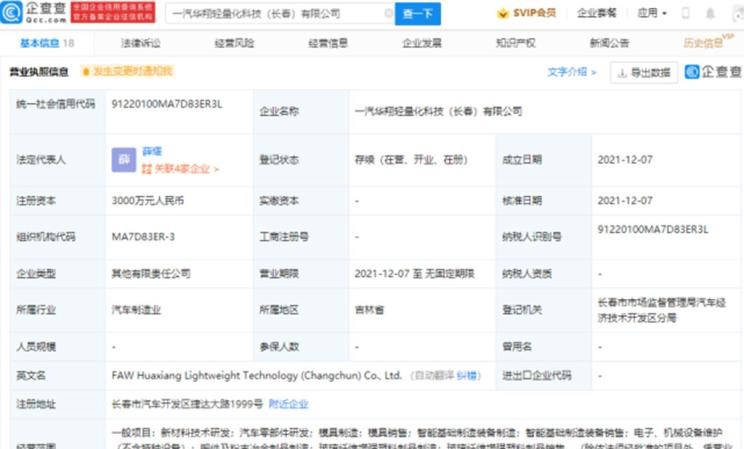
Task: Click the 企业类型 field label
Action: pos(36,274)
